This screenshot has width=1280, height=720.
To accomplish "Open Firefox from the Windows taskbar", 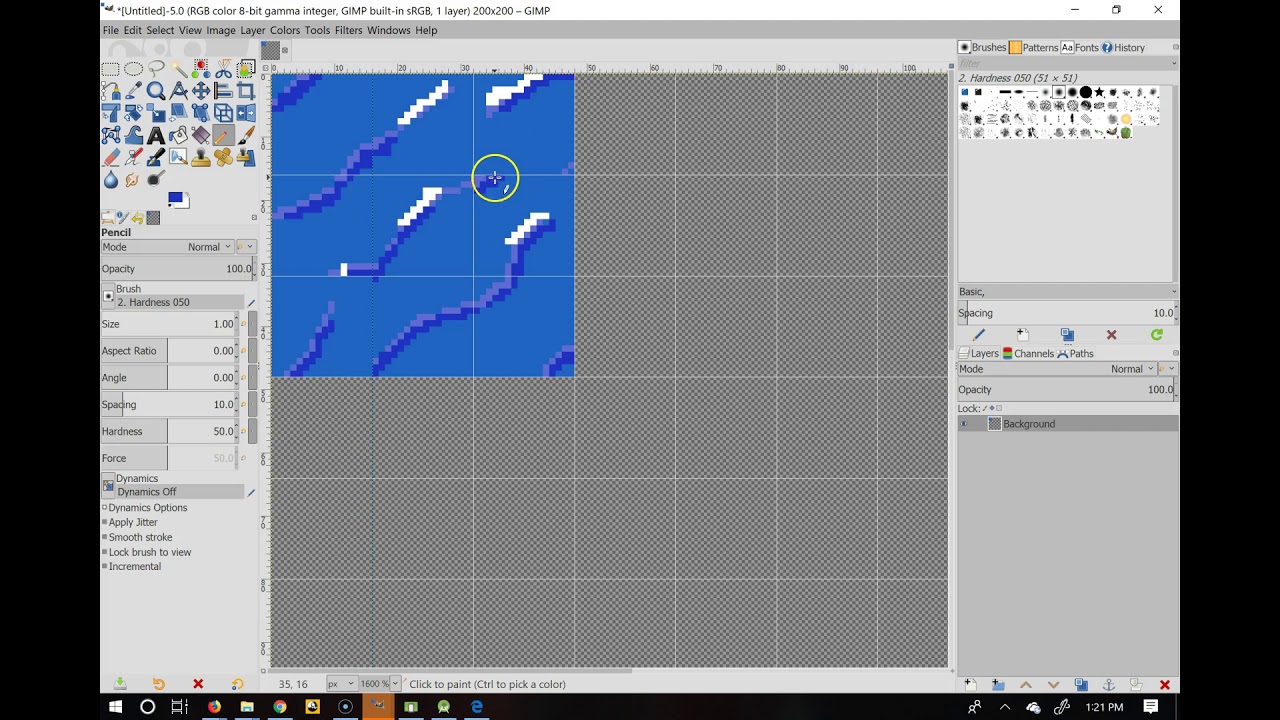I will pos(213,706).
